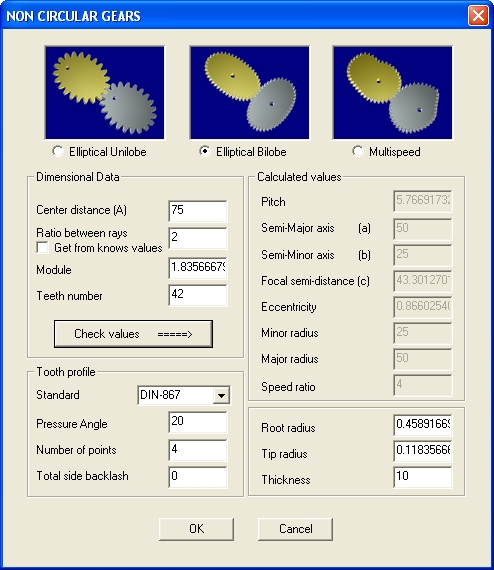Dismiss the dialog with Cancel
Image resolution: width=494 pixels, height=570 pixels.
click(x=295, y=529)
